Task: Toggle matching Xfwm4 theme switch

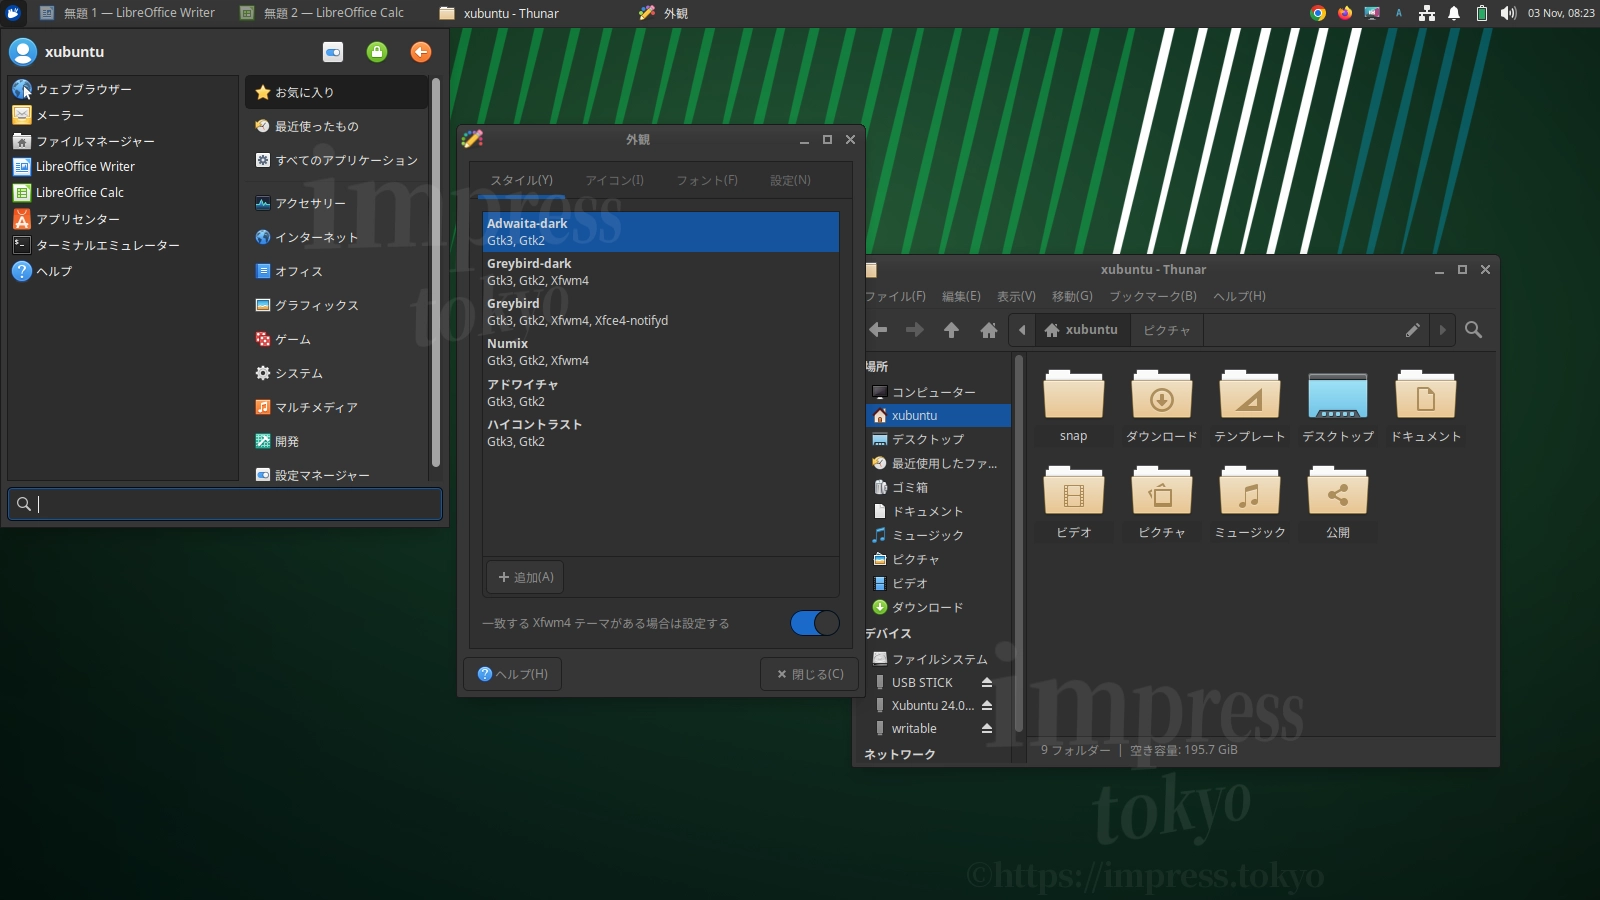Action: point(814,623)
